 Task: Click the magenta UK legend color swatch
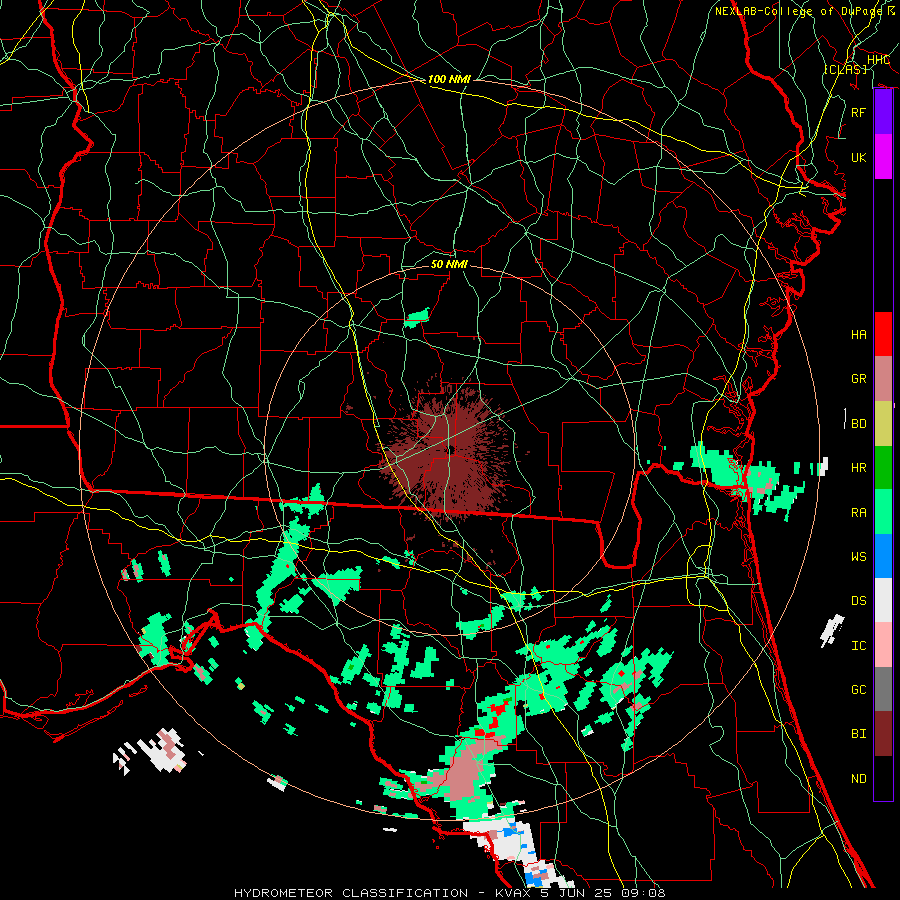tap(883, 157)
